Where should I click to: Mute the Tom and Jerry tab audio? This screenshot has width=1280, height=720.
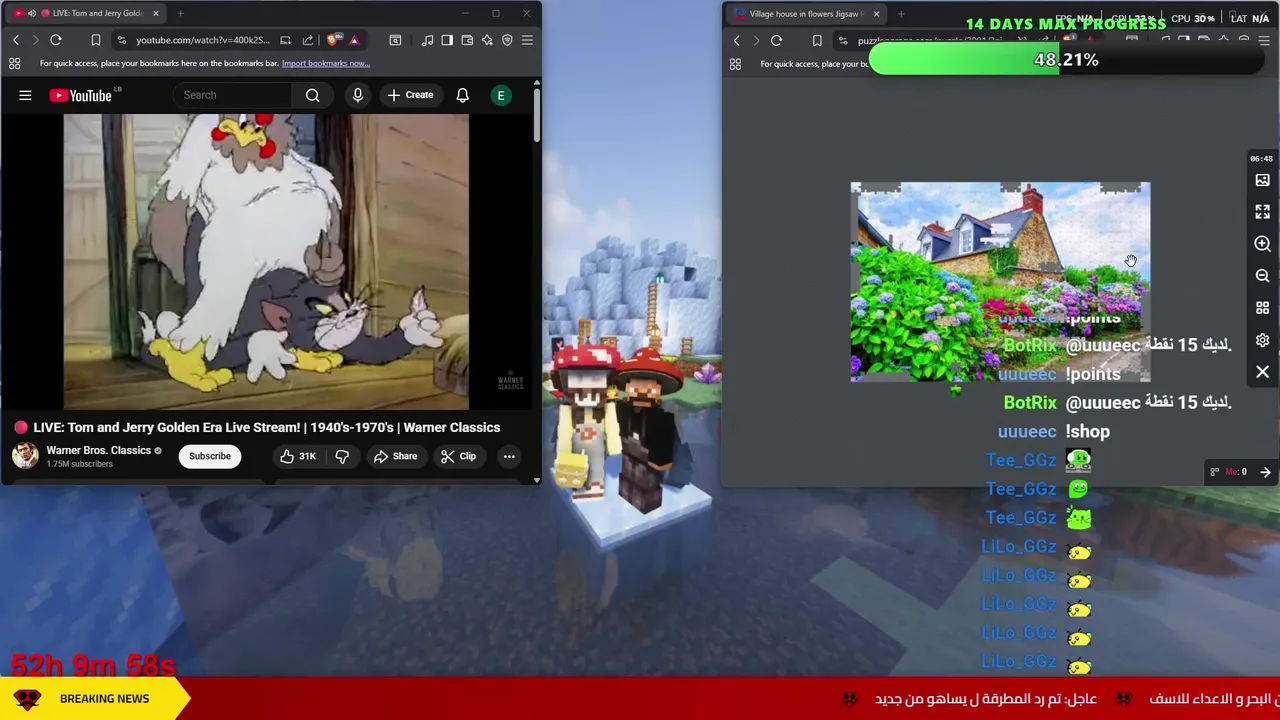[31, 13]
